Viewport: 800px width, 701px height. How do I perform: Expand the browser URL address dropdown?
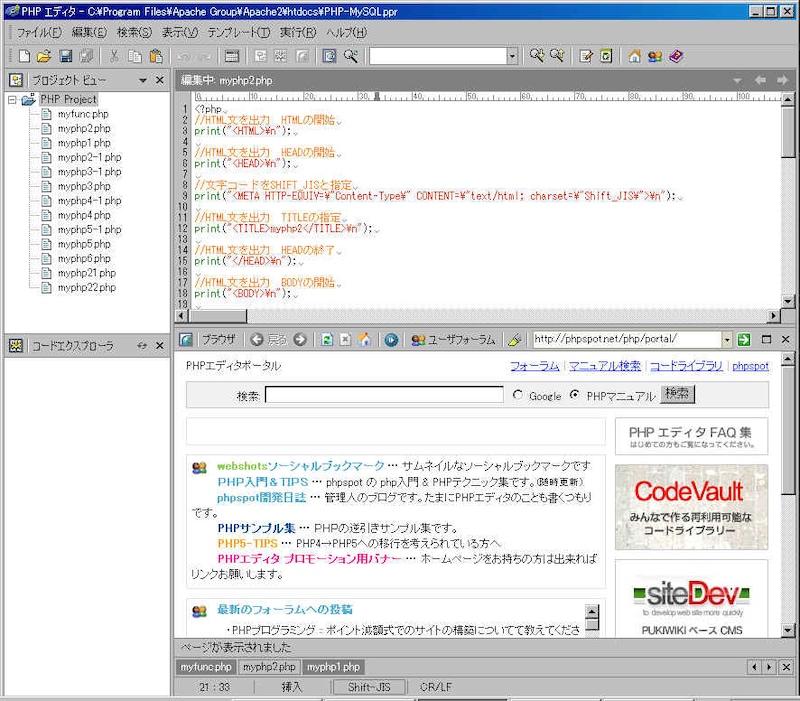(726, 340)
